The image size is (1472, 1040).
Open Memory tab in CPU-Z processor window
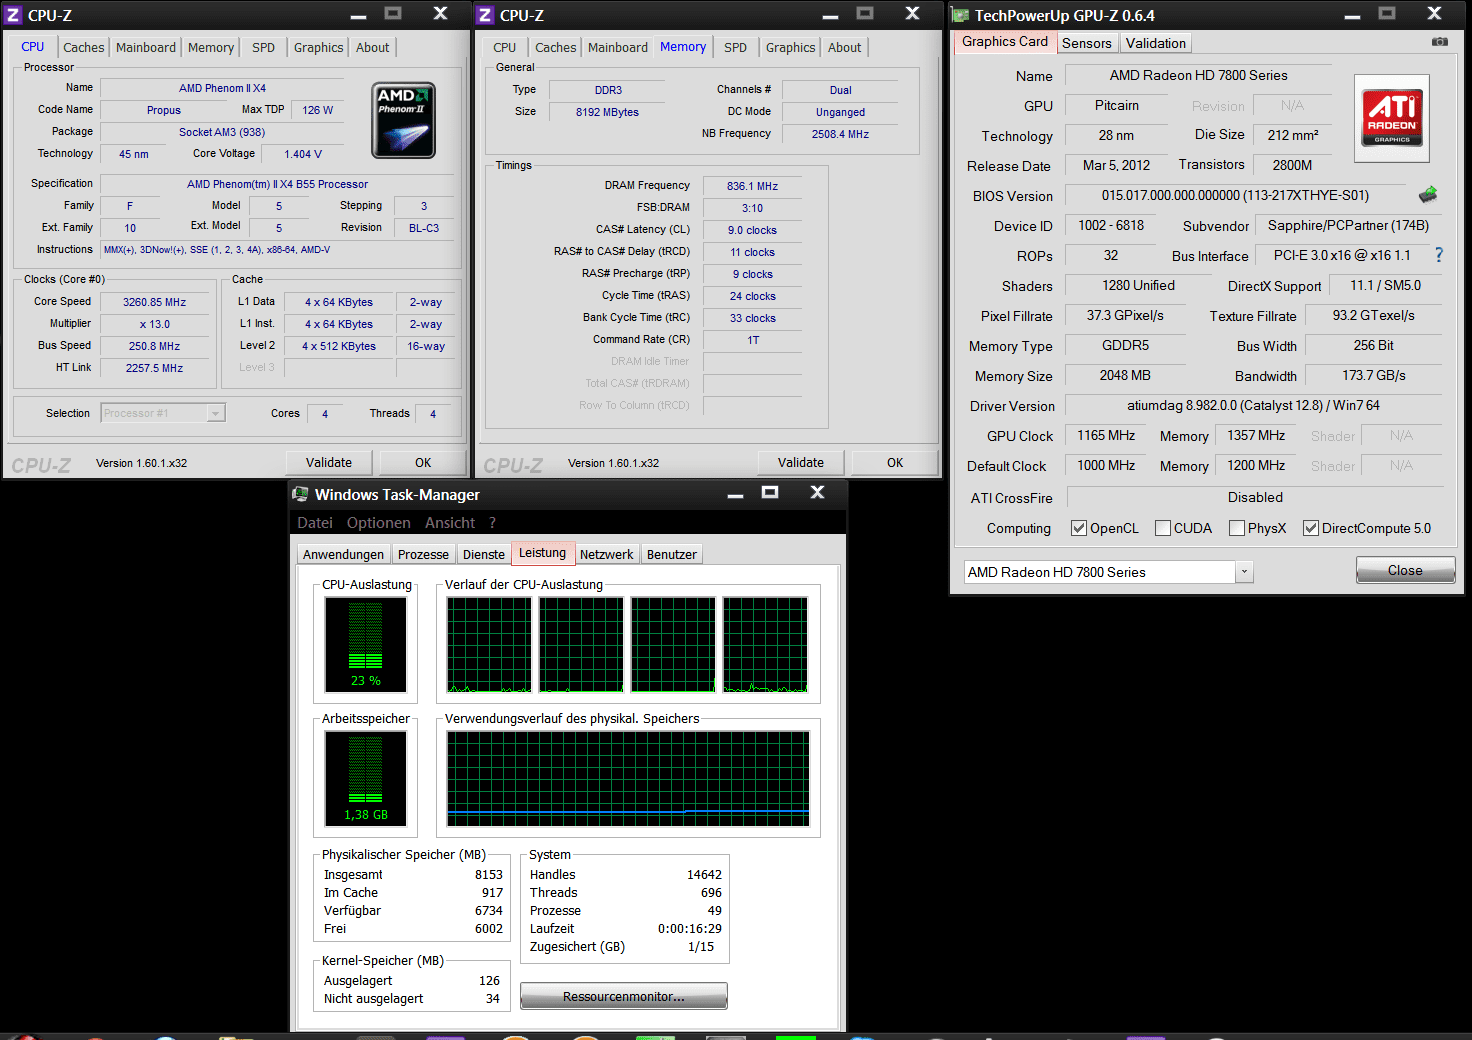(x=211, y=47)
